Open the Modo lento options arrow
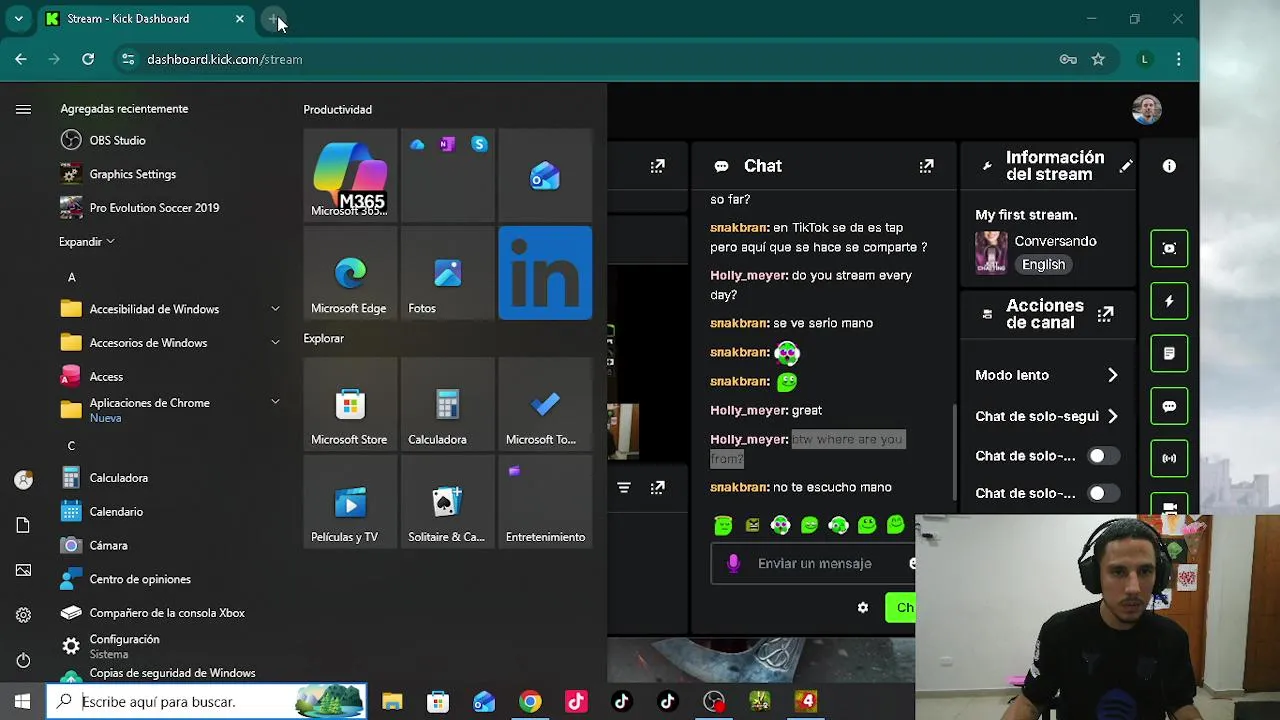This screenshot has height=720, width=1280. pyautogui.click(x=1112, y=375)
